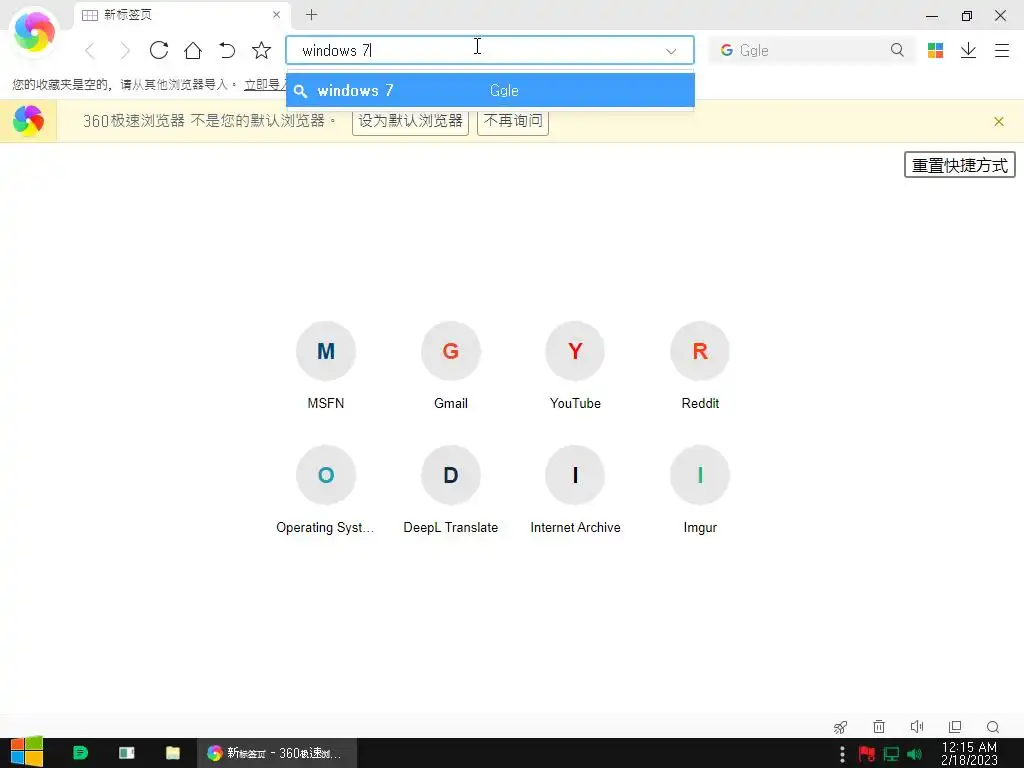Open a new tab with the plus button
The image size is (1024, 768).
(312, 15)
